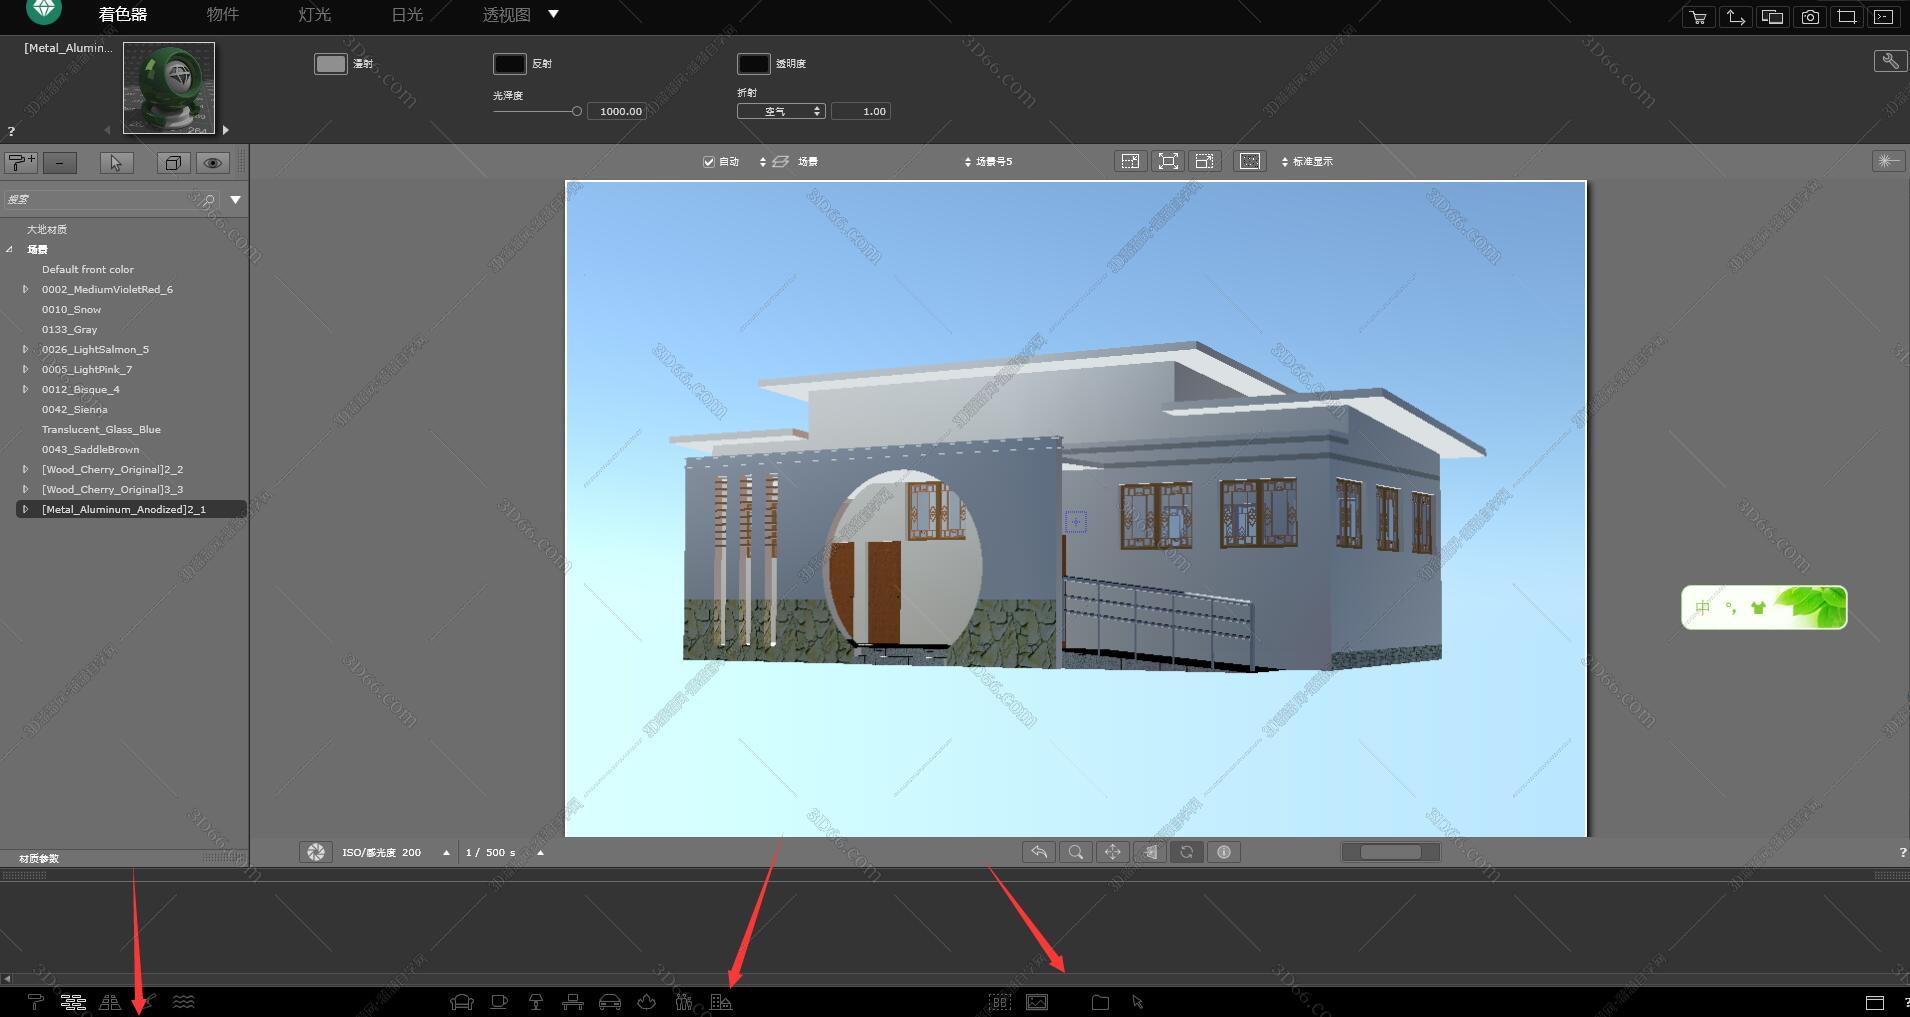
Task: Select the Translucent_Glass_Blue material
Action: click(x=101, y=429)
